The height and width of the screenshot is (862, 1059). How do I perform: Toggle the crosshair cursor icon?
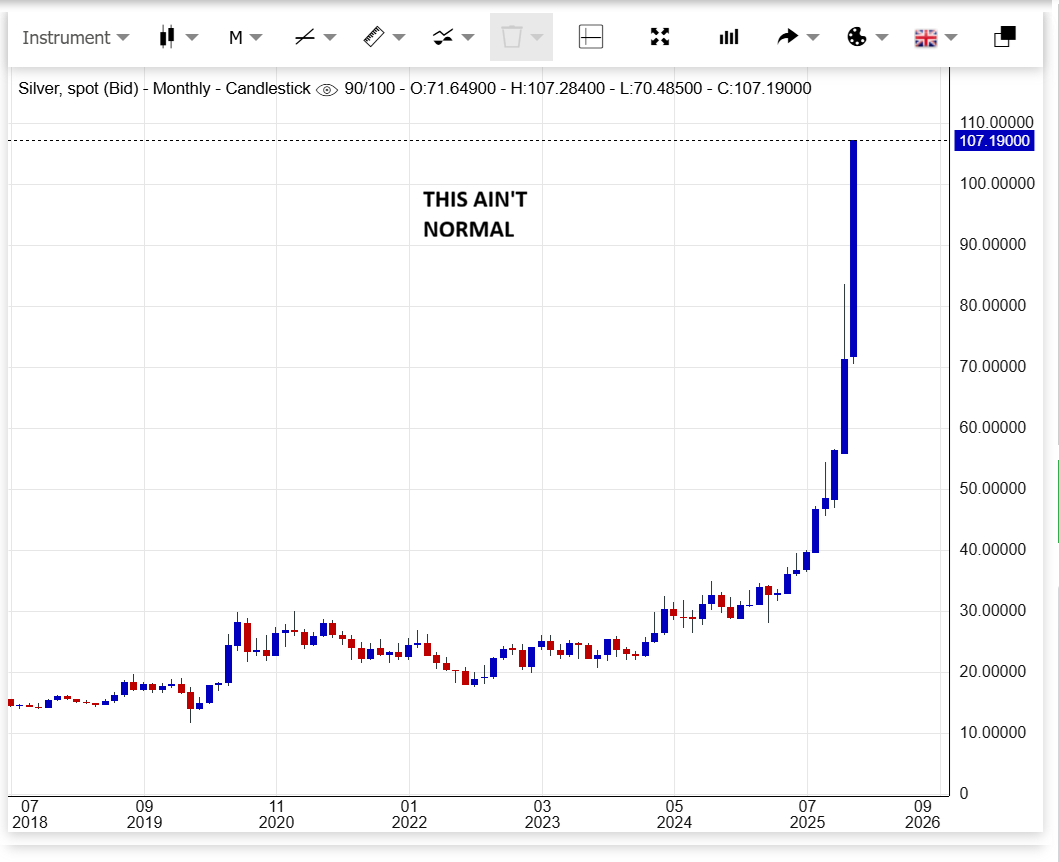(591, 37)
